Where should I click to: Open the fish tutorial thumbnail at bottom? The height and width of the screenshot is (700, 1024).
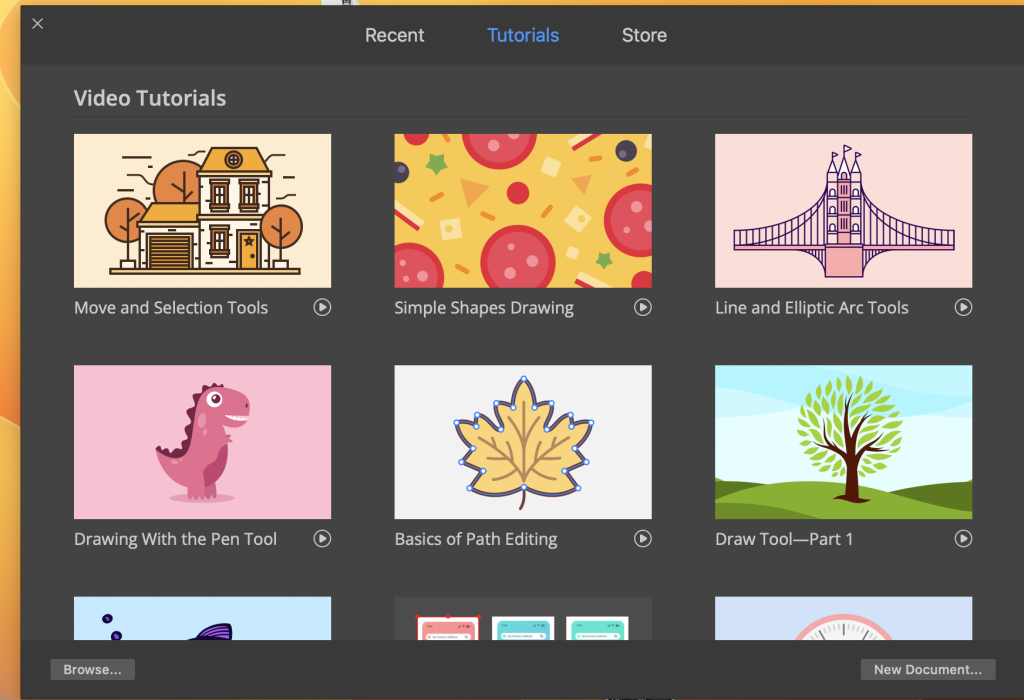tap(202, 618)
